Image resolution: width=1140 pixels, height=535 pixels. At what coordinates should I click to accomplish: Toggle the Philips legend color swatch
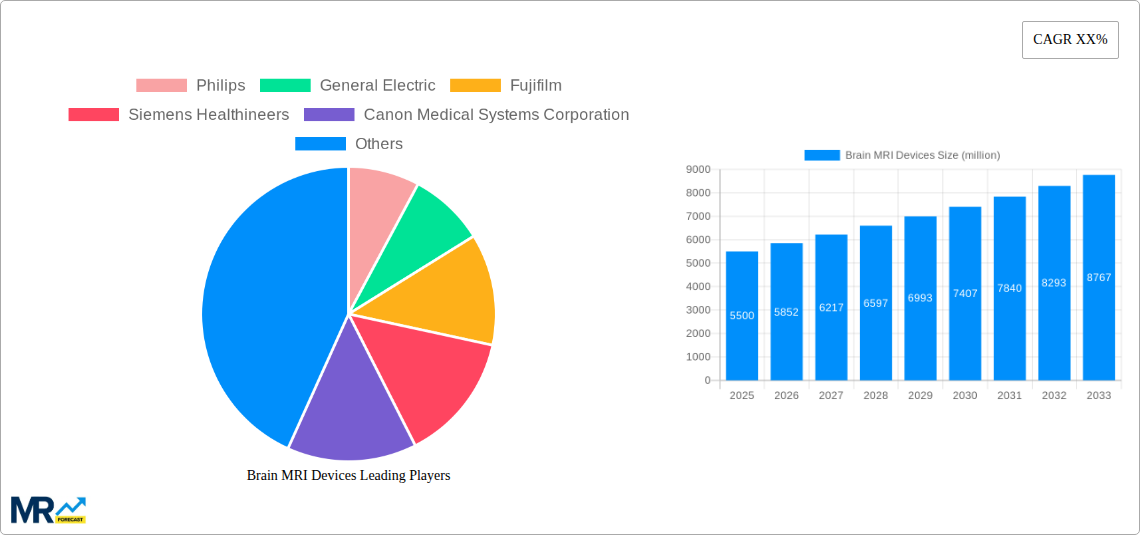[x=161, y=86]
